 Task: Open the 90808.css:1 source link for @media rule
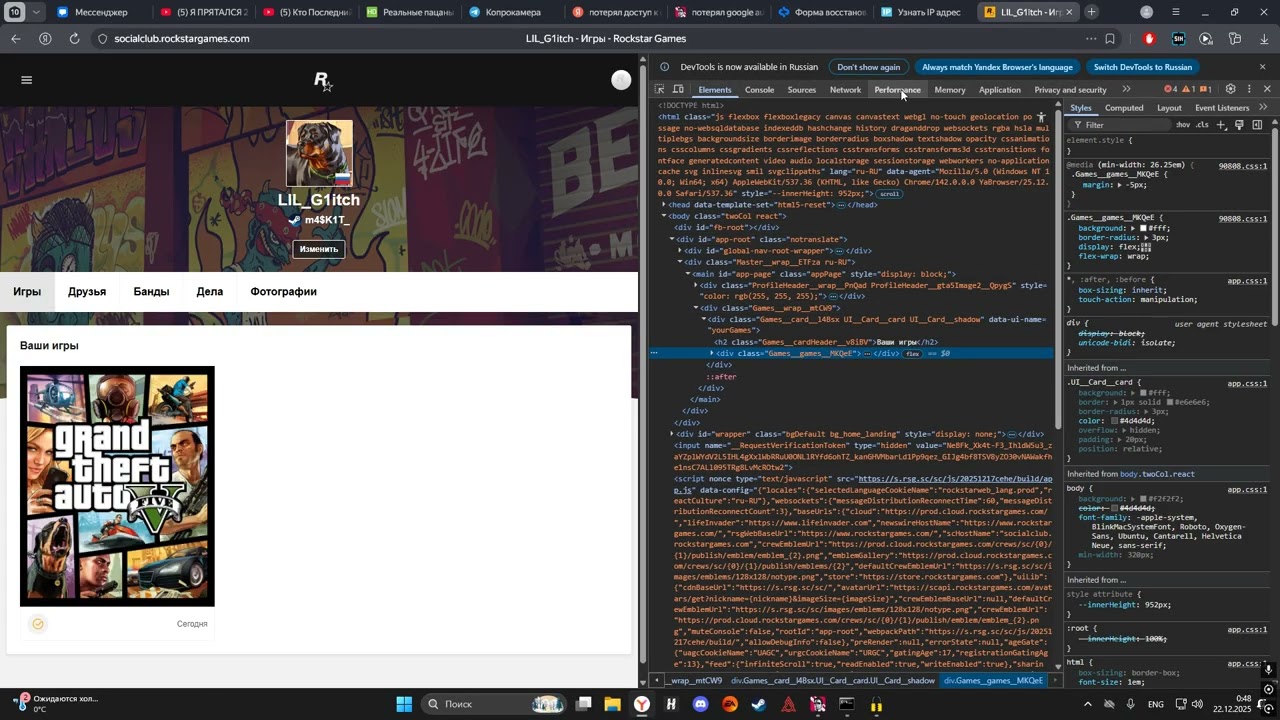[1243, 166]
